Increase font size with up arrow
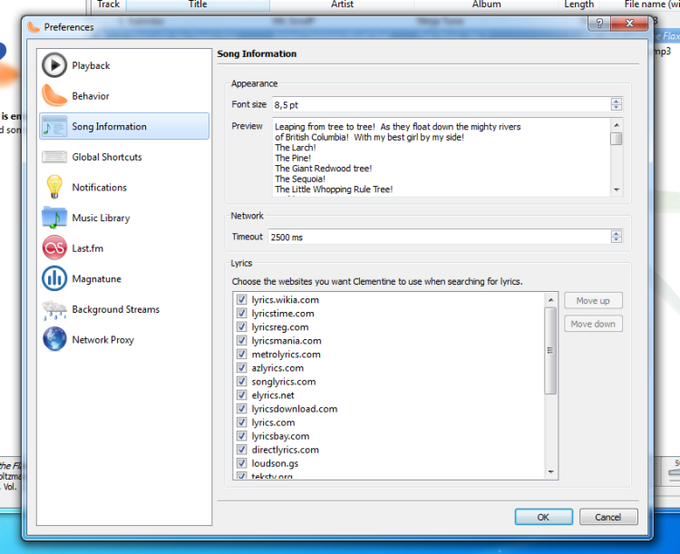The width and height of the screenshot is (680, 554). [616, 102]
